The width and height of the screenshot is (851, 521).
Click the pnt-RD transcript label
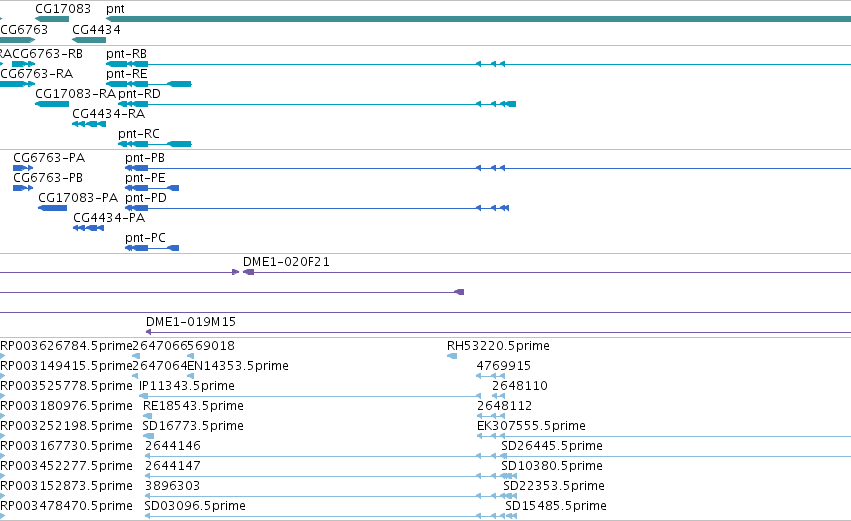139,94
